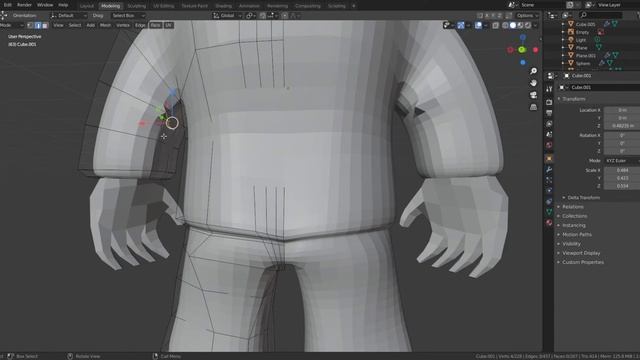Open the Material properties tab
The height and width of the screenshot is (360, 640).
[x=549, y=222]
